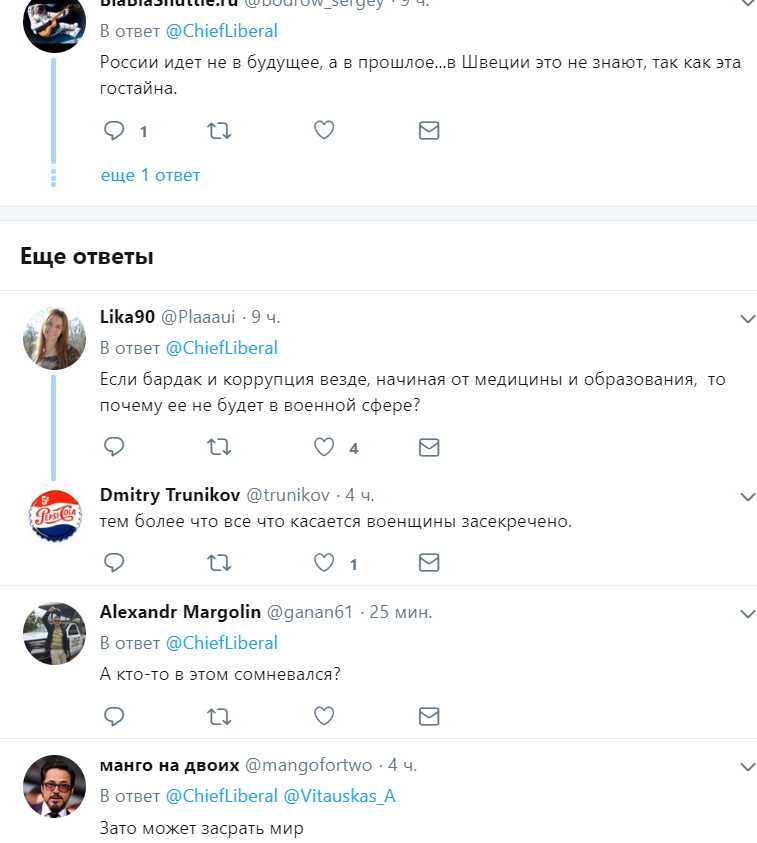Image resolution: width=757 pixels, height=843 pixels.
Task: Expand more menu on Alexandr Margolin's tweet
Action: [x=747, y=613]
